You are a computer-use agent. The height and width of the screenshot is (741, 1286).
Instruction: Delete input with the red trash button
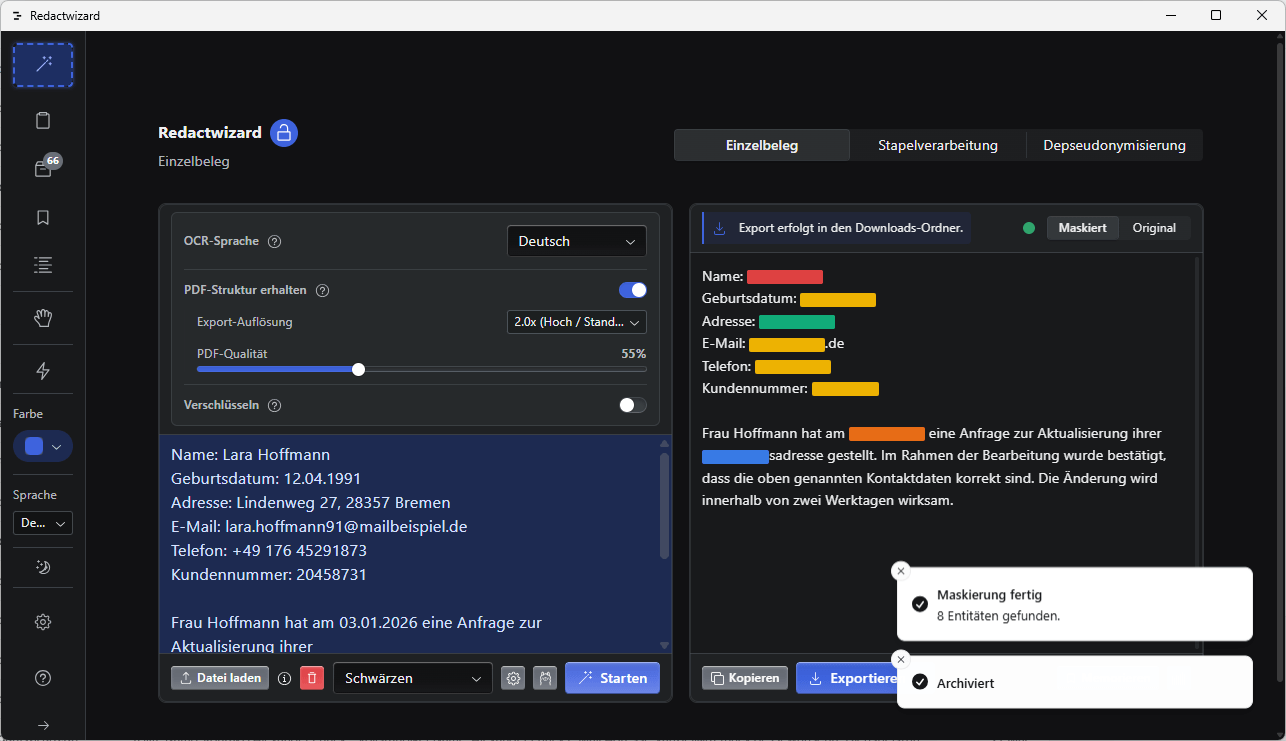(312, 678)
